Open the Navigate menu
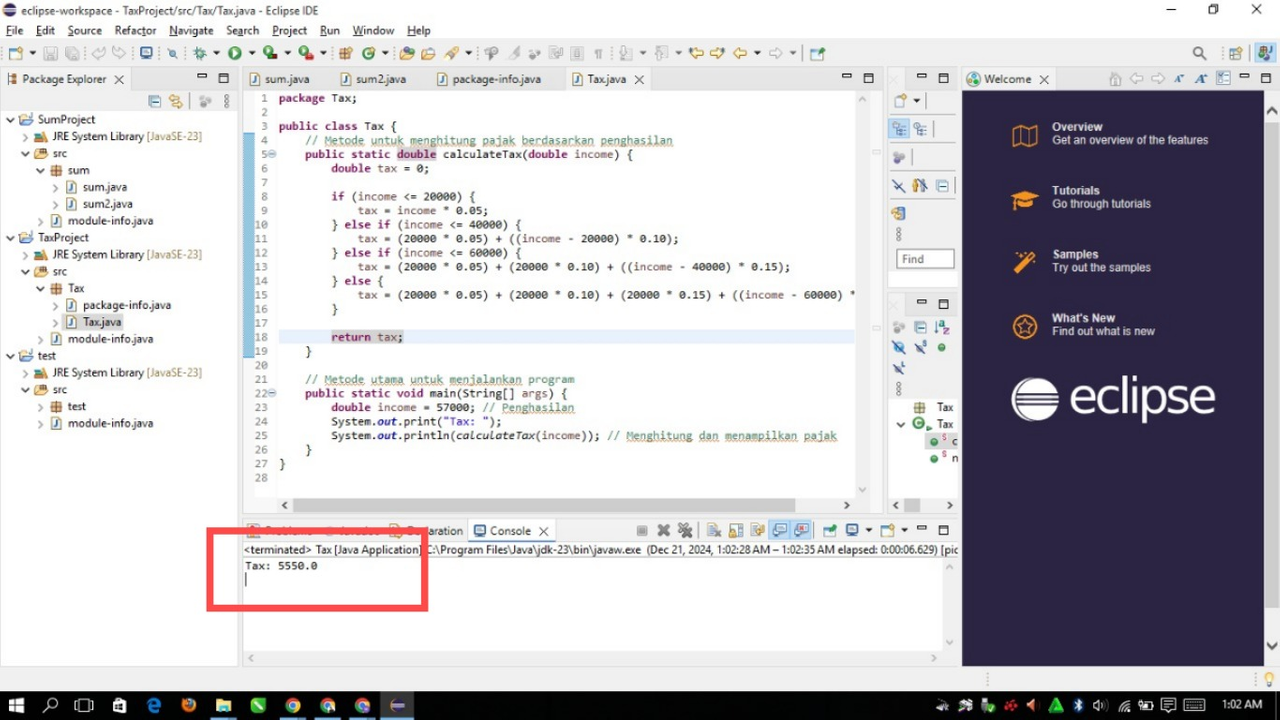Screen dimensions: 1280x720 pos(191,30)
